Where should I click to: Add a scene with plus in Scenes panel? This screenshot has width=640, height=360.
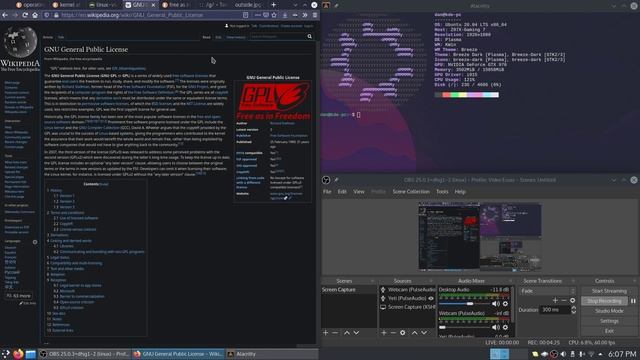click(325, 333)
